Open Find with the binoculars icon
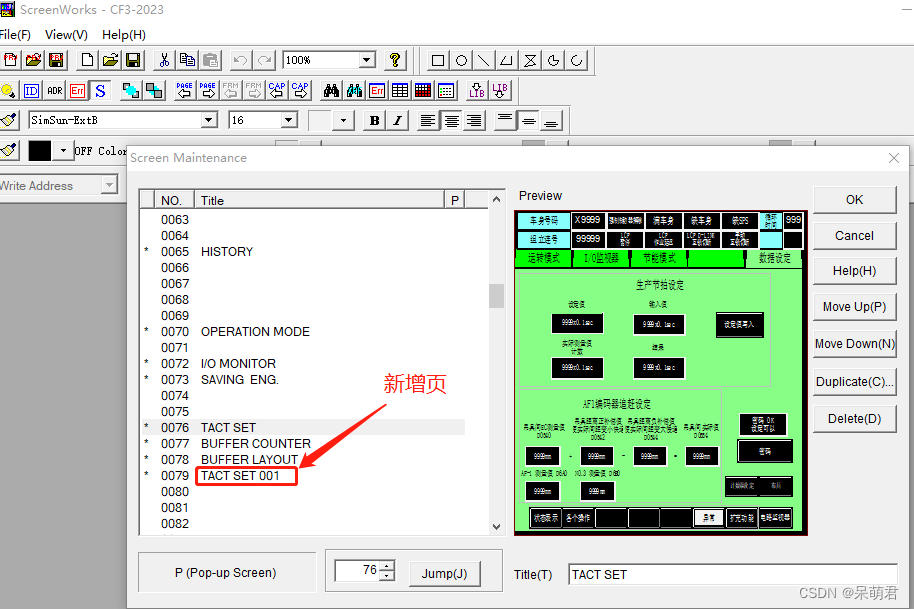This screenshot has width=914, height=609. point(332,90)
